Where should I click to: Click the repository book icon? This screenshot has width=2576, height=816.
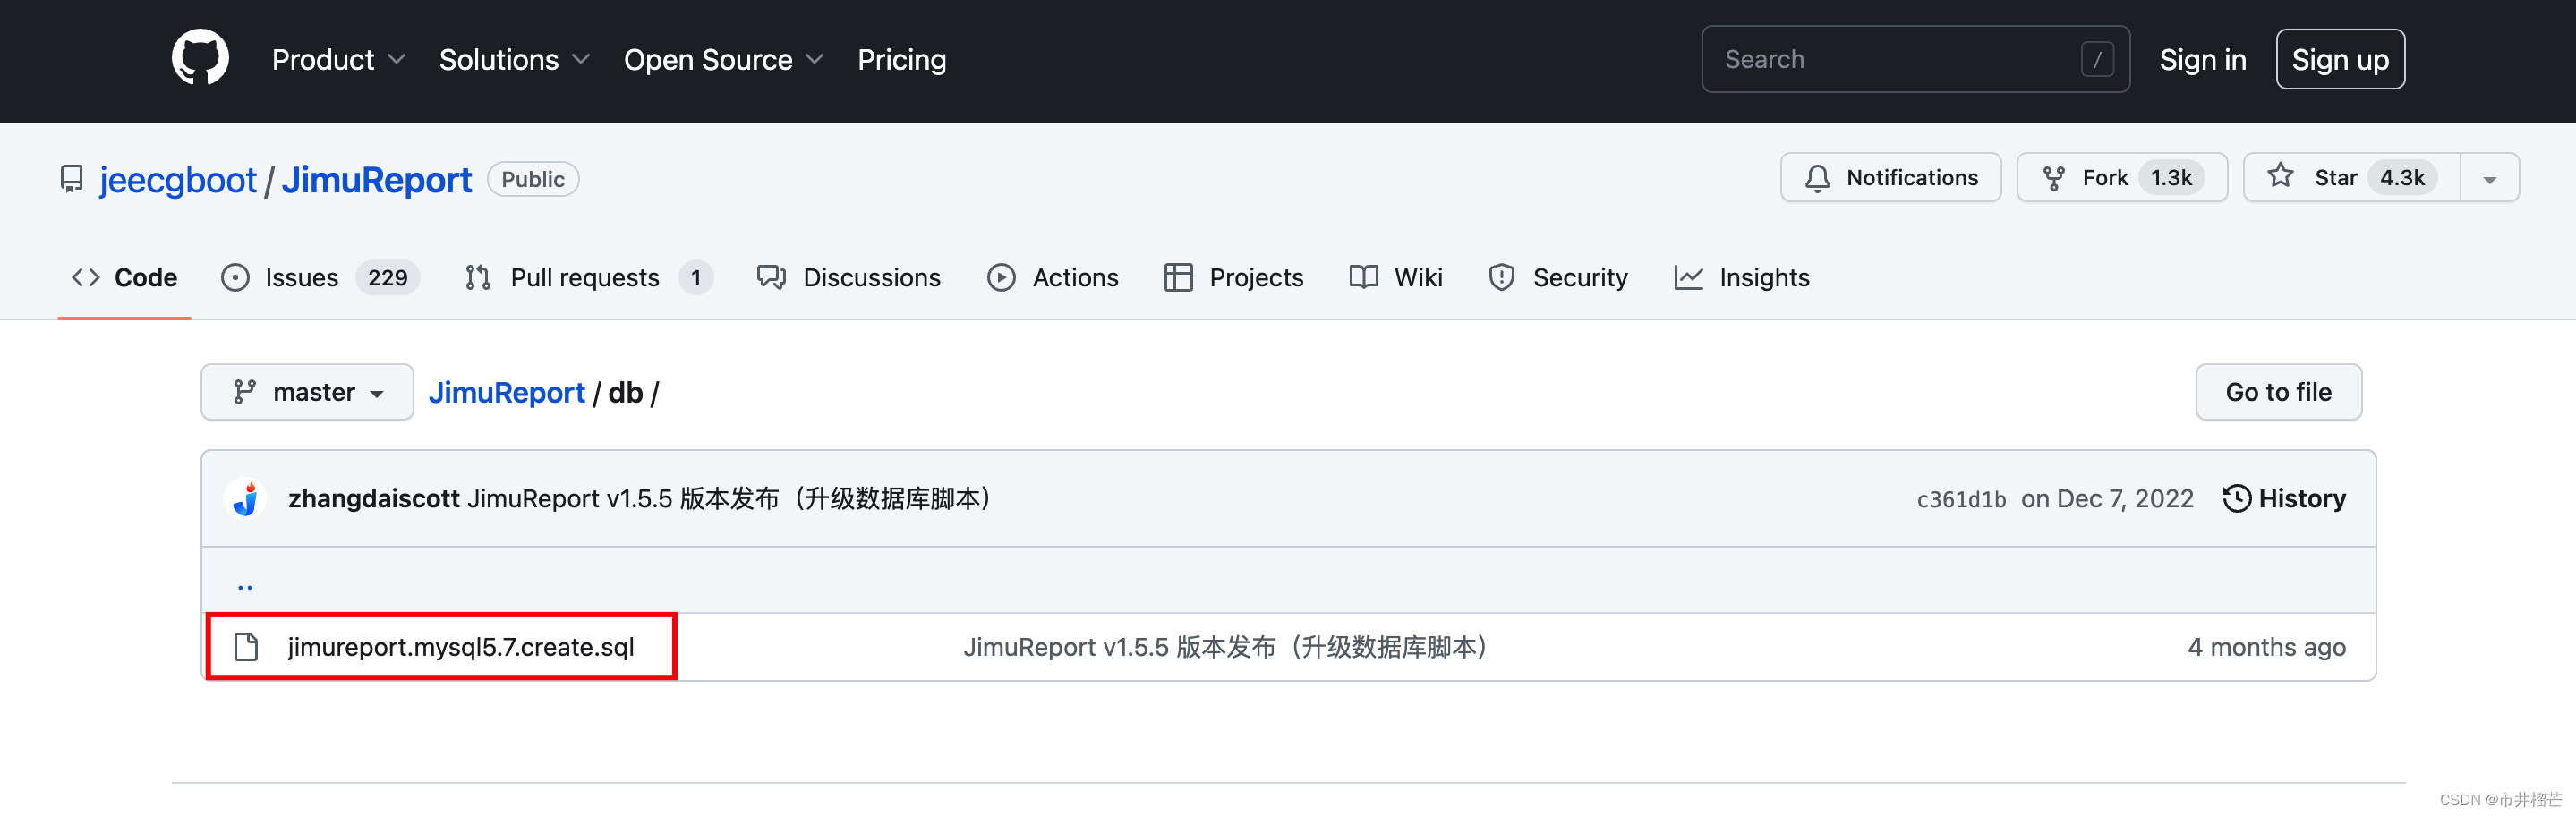pos(72,179)
